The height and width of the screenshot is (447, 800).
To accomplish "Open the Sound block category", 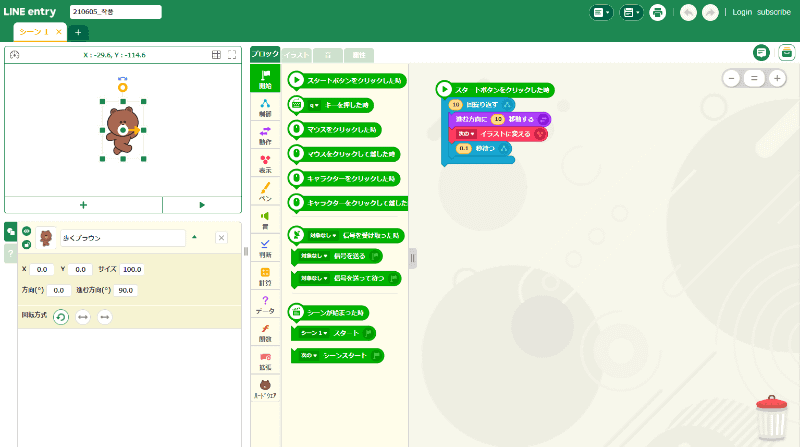I will [265, 219].
